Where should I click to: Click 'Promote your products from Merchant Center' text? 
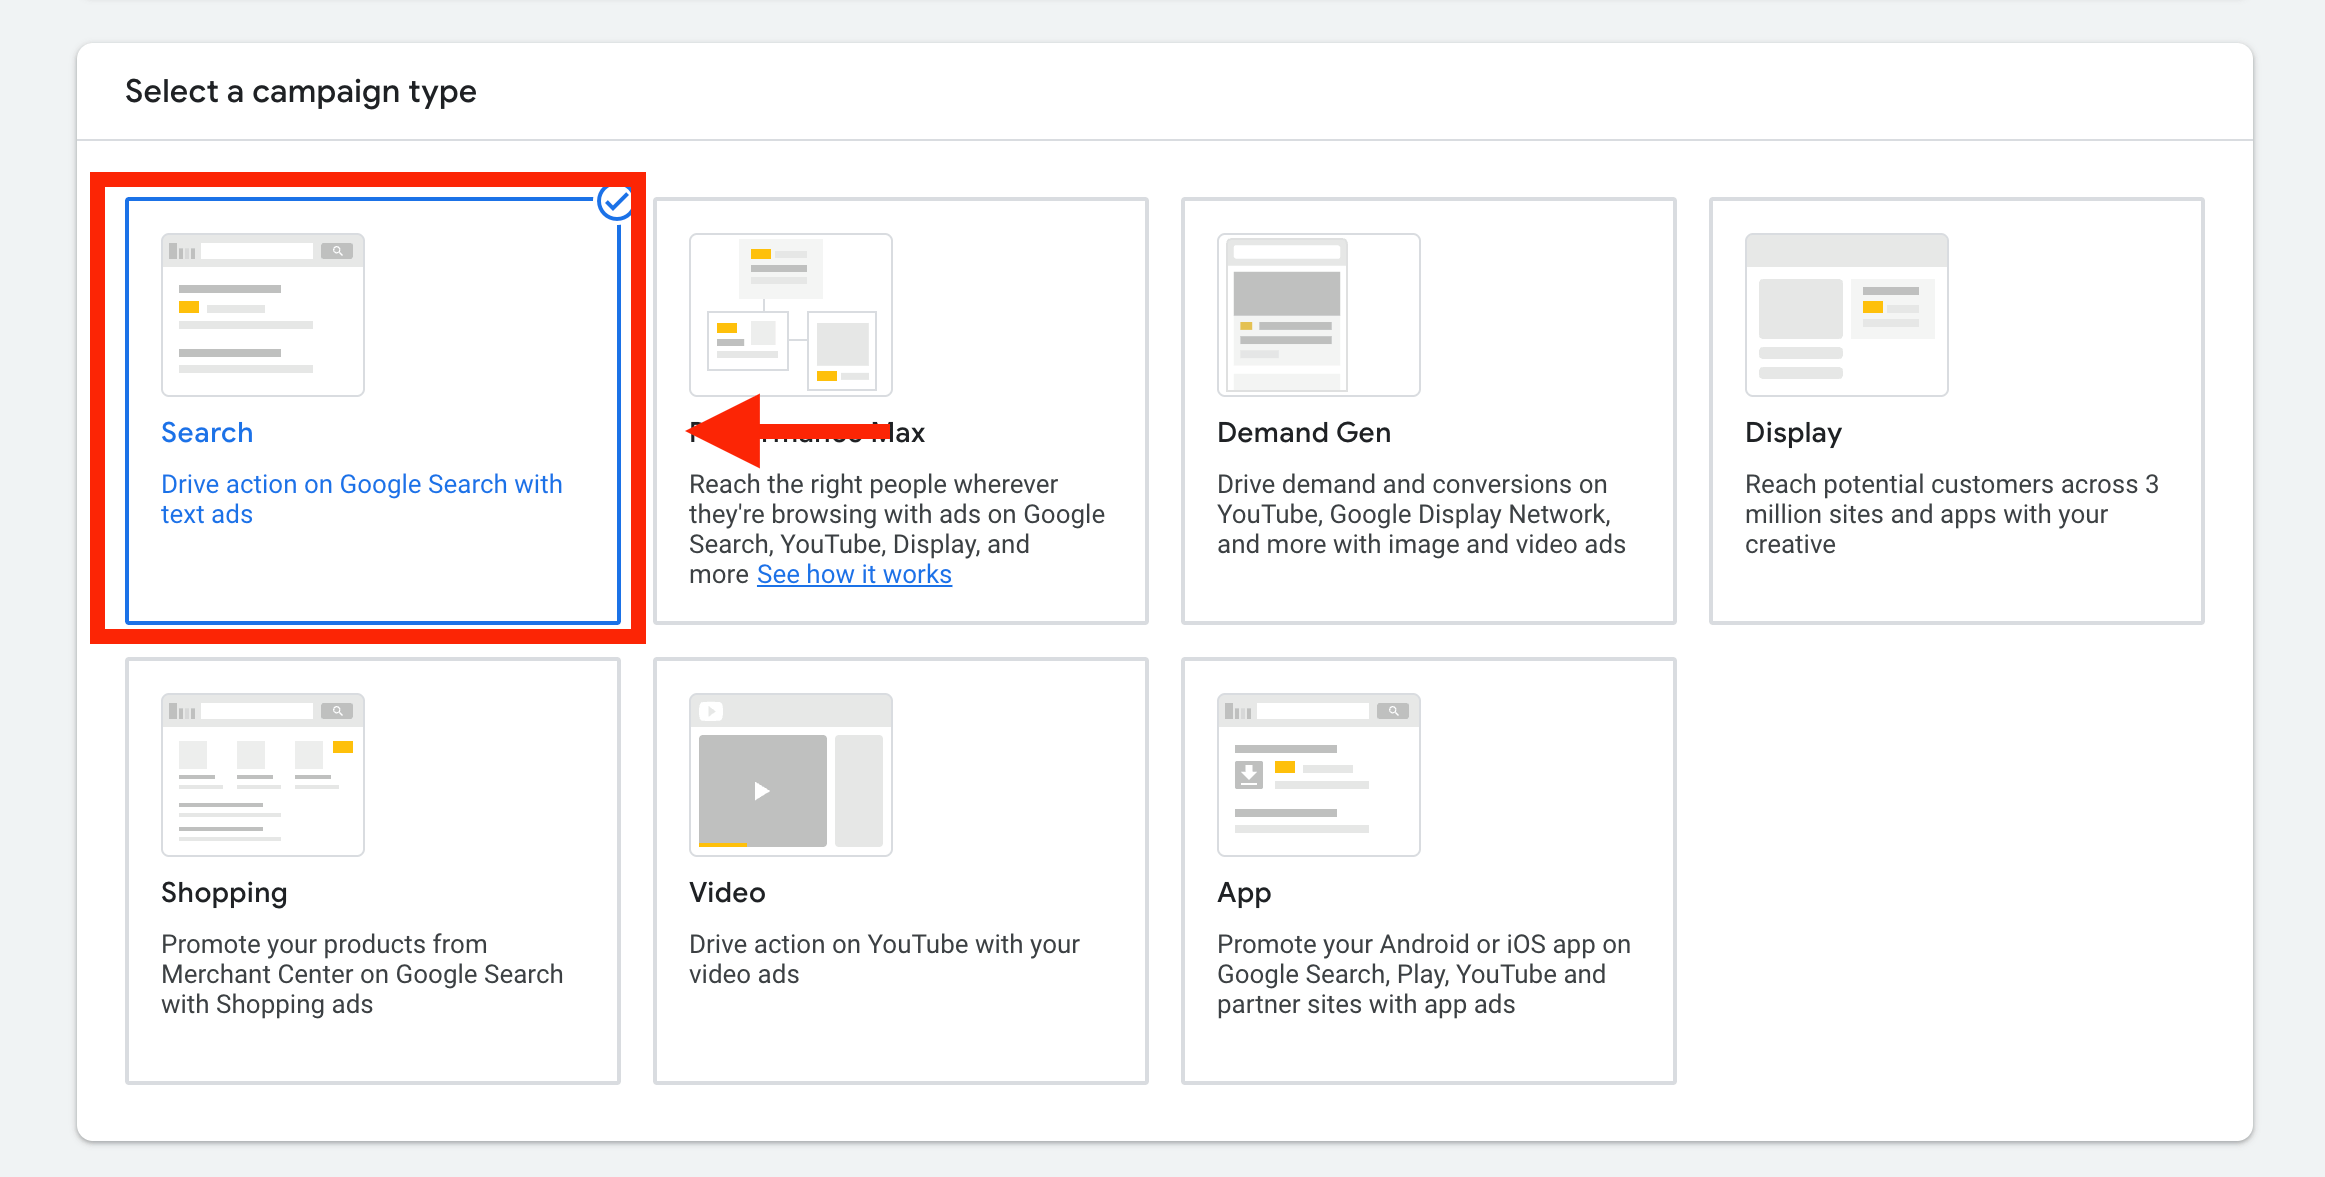[362, 974]
